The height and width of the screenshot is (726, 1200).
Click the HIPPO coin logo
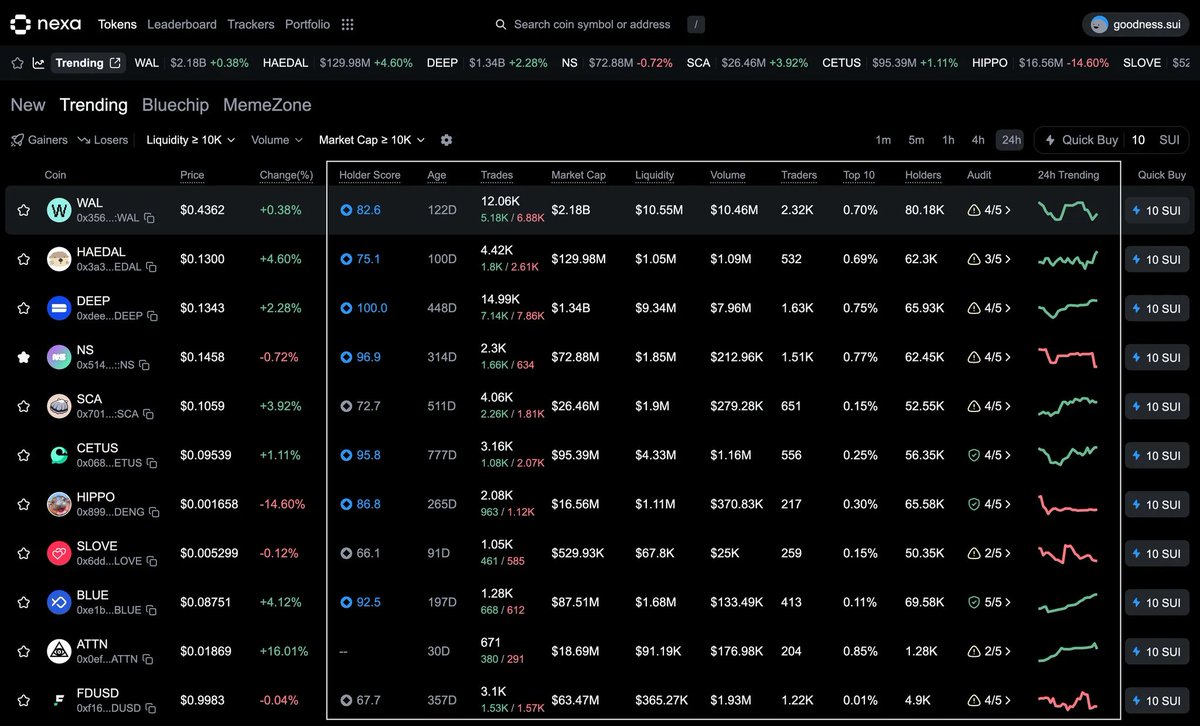pyautogui.click(x=59, y=504)
